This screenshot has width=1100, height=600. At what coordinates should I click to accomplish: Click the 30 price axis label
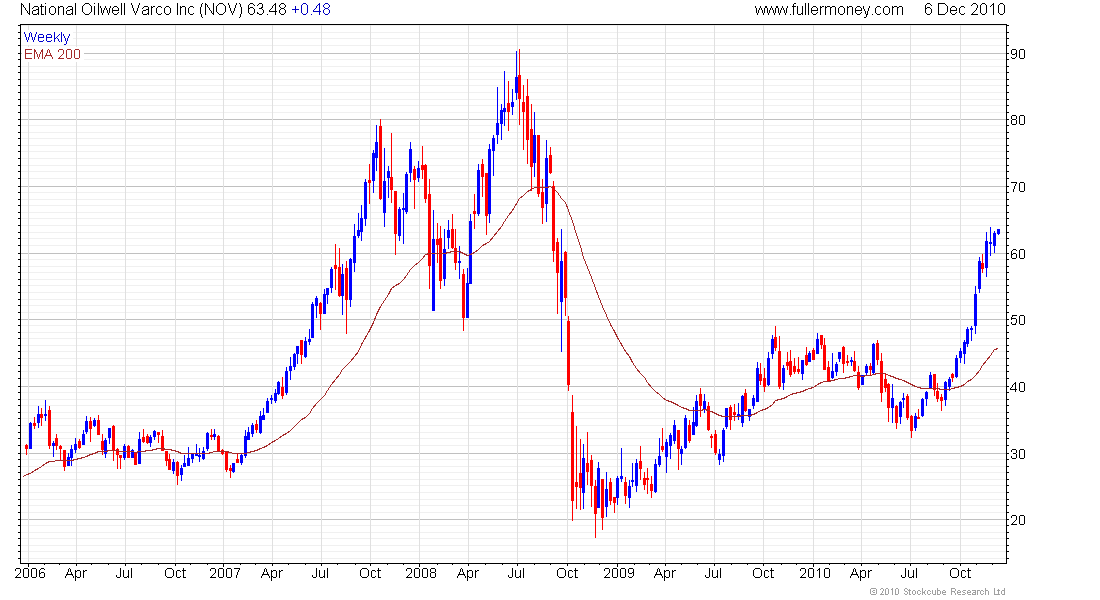click(1017, 454)
